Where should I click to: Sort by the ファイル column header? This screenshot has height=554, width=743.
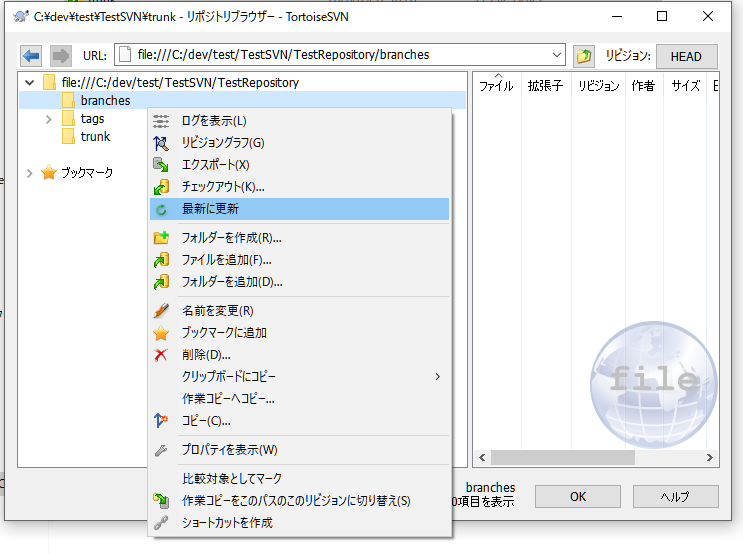point(497,85)
